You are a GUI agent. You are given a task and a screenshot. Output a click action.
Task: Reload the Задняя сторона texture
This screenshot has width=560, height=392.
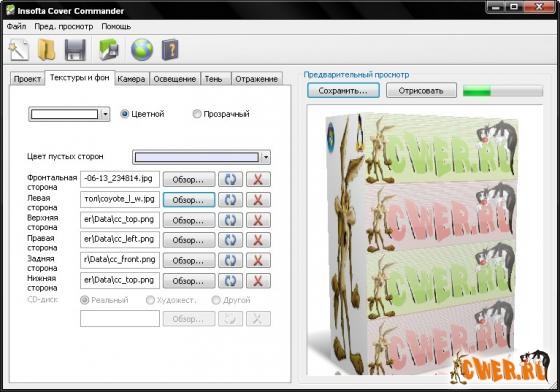point(230,261)
